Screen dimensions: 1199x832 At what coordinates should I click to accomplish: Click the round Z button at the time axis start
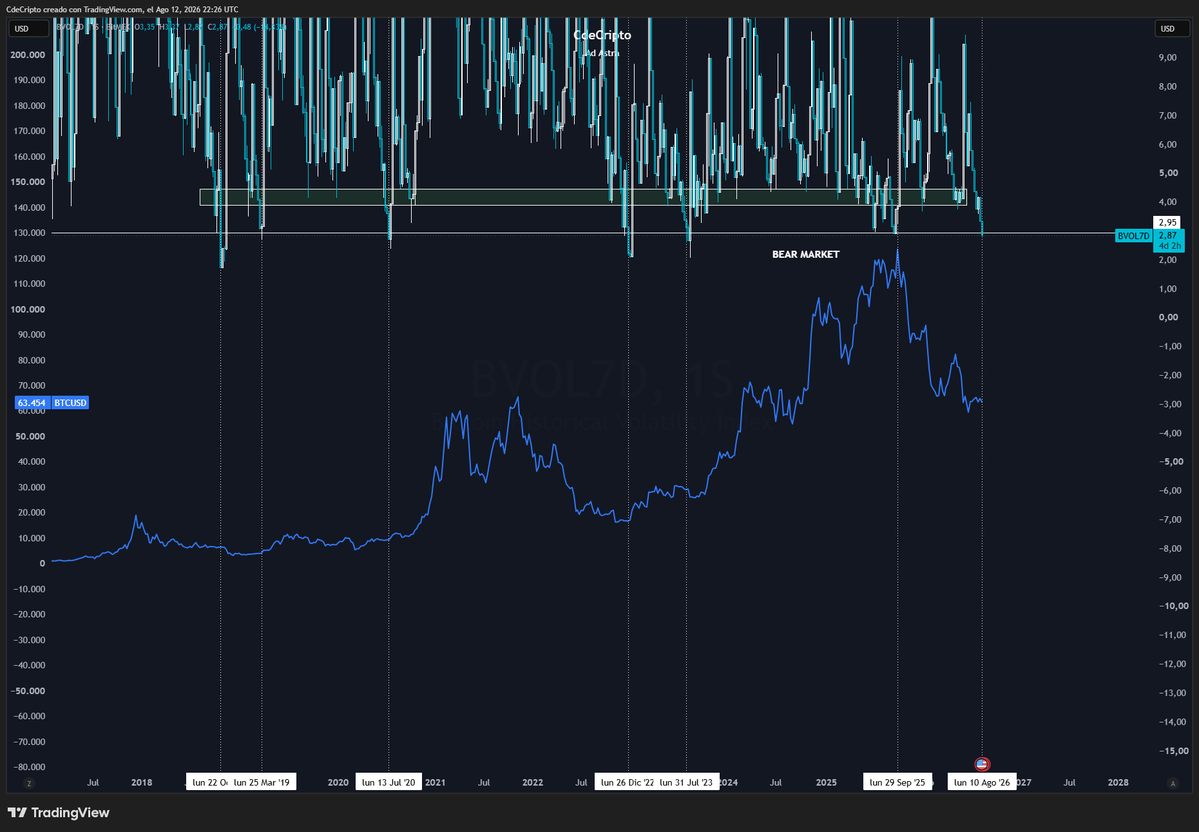[x=29, y=783]
